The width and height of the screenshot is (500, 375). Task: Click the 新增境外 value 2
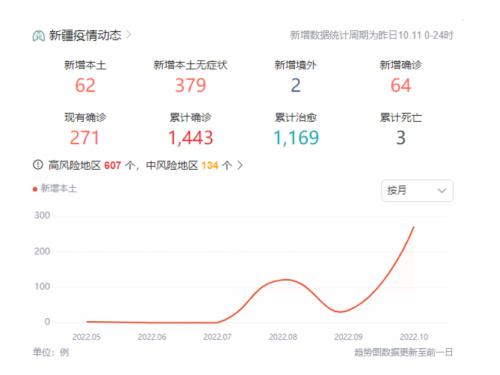coord(296,85)
